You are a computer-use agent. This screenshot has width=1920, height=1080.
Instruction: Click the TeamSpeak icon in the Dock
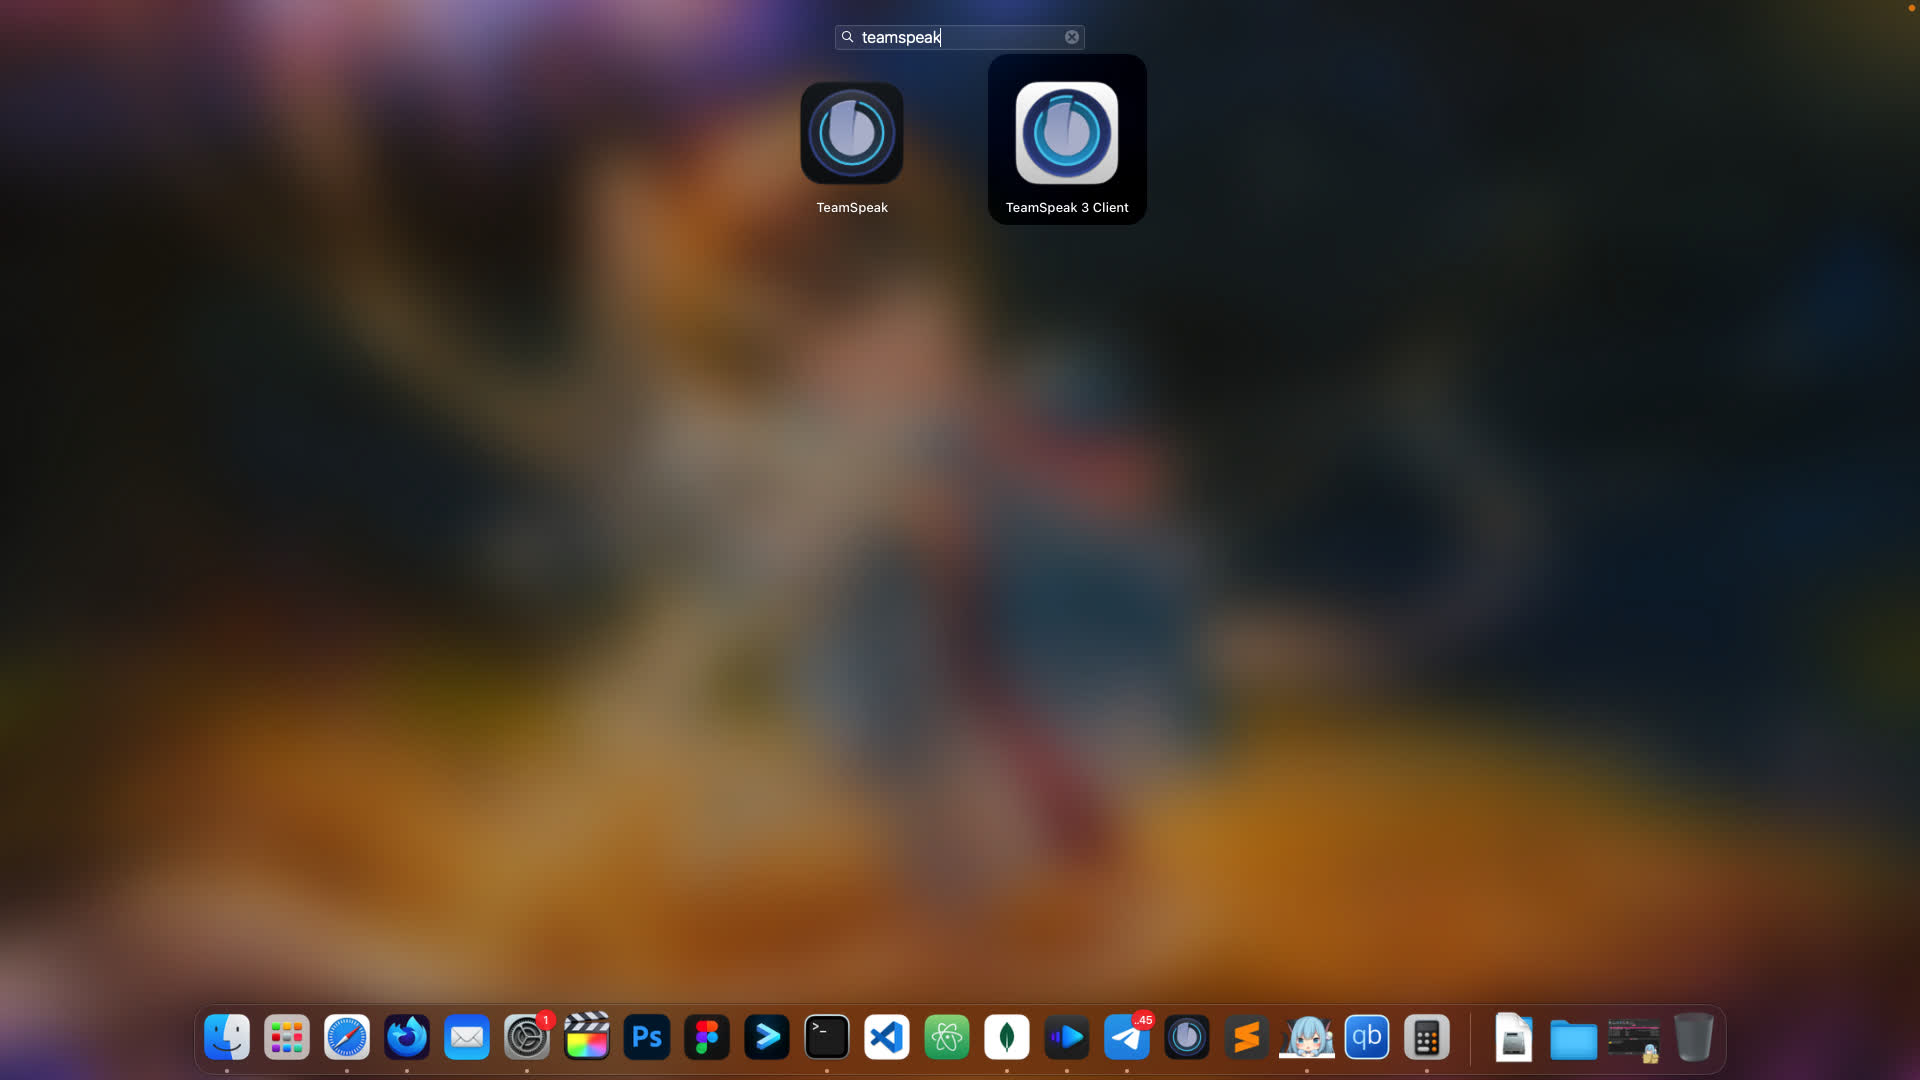pos(1187,1037)
